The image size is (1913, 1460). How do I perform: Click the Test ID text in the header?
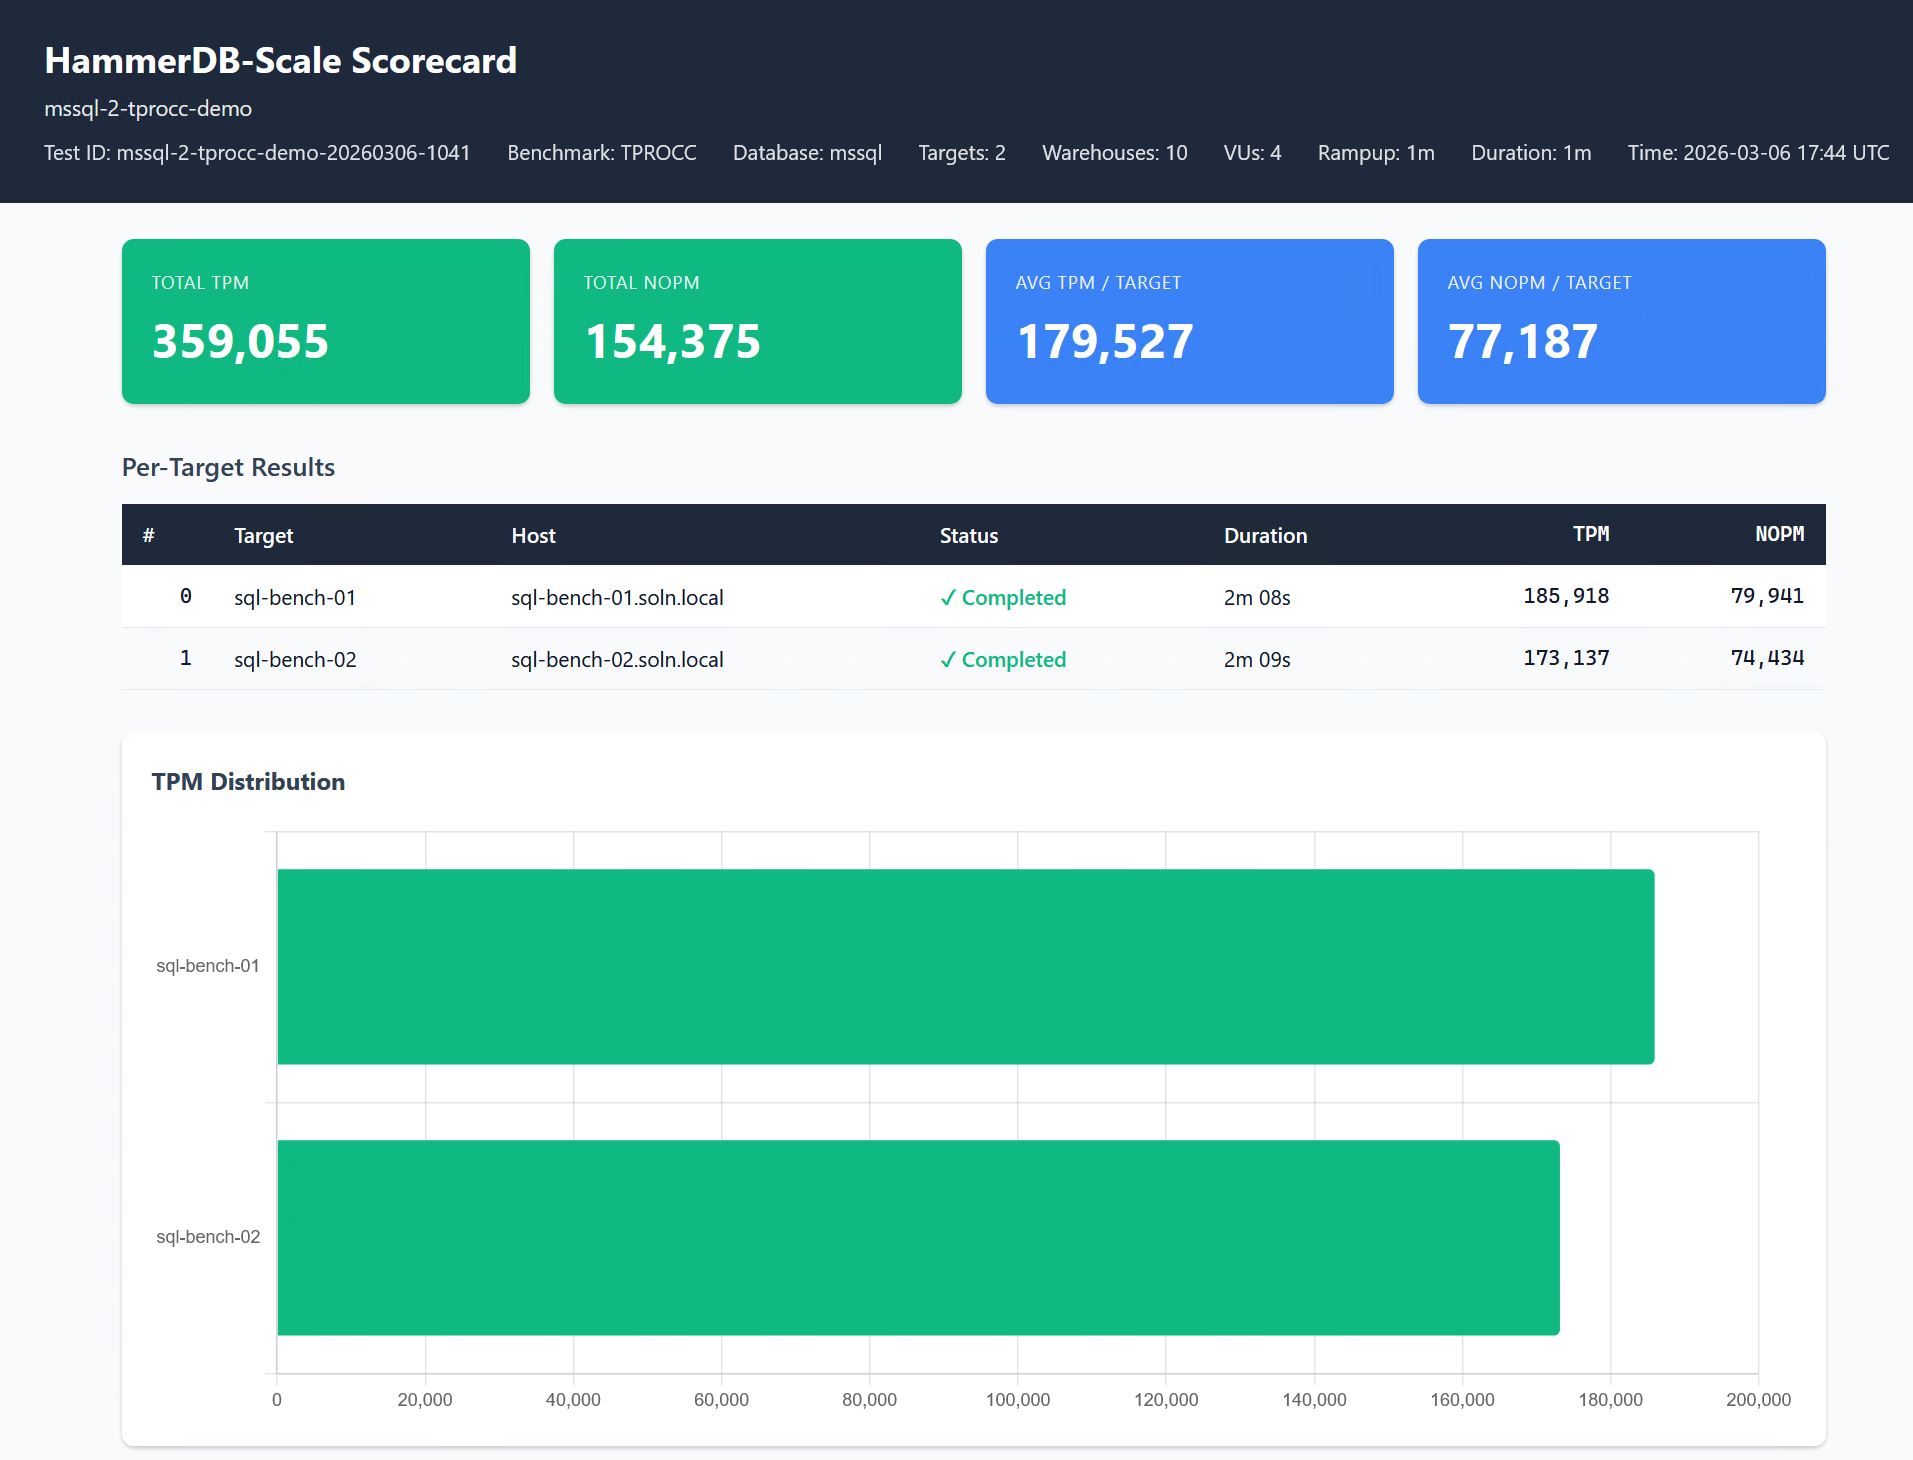click(257, 153)
